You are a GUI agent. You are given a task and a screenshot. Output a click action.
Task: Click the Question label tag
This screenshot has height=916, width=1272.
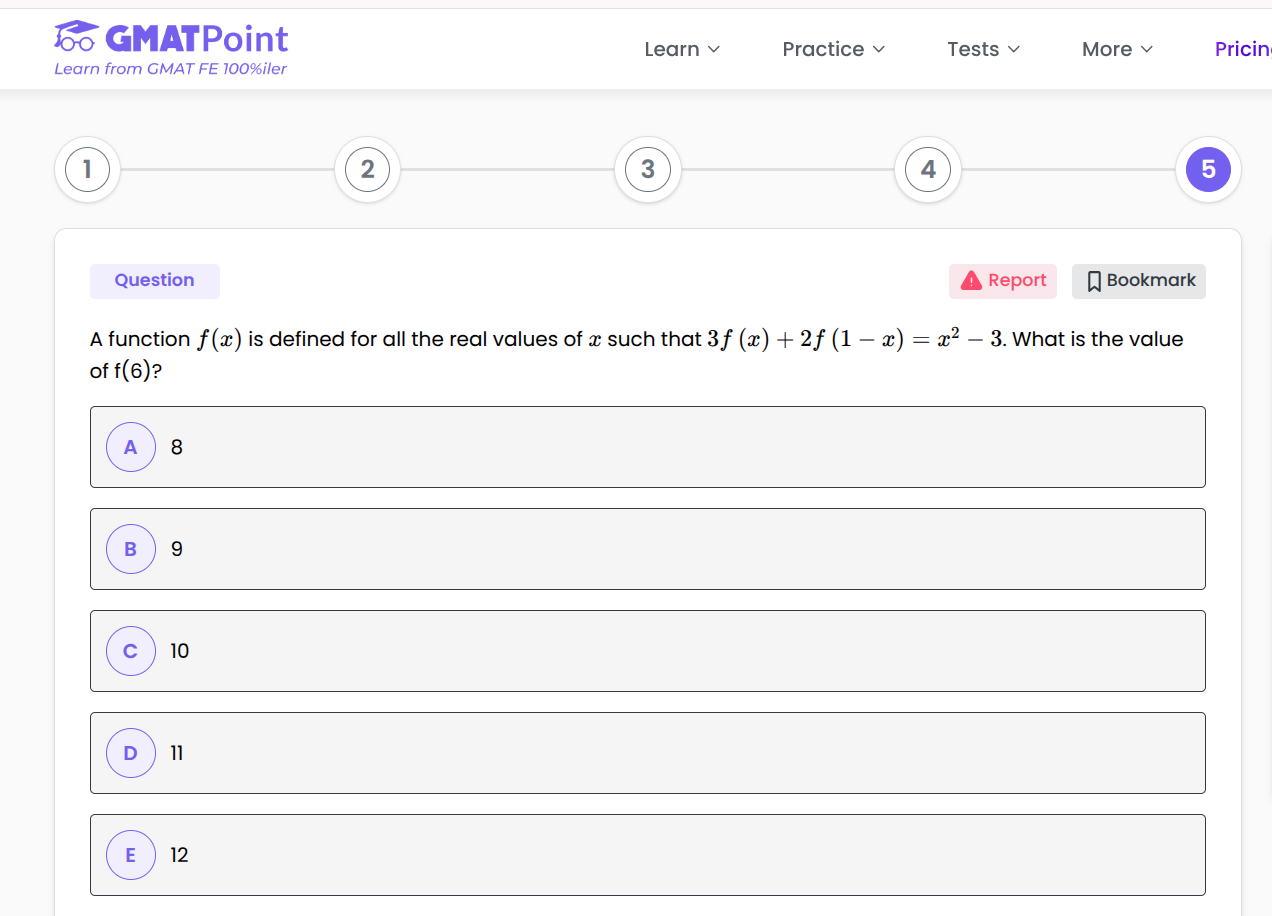click(155, 281)
